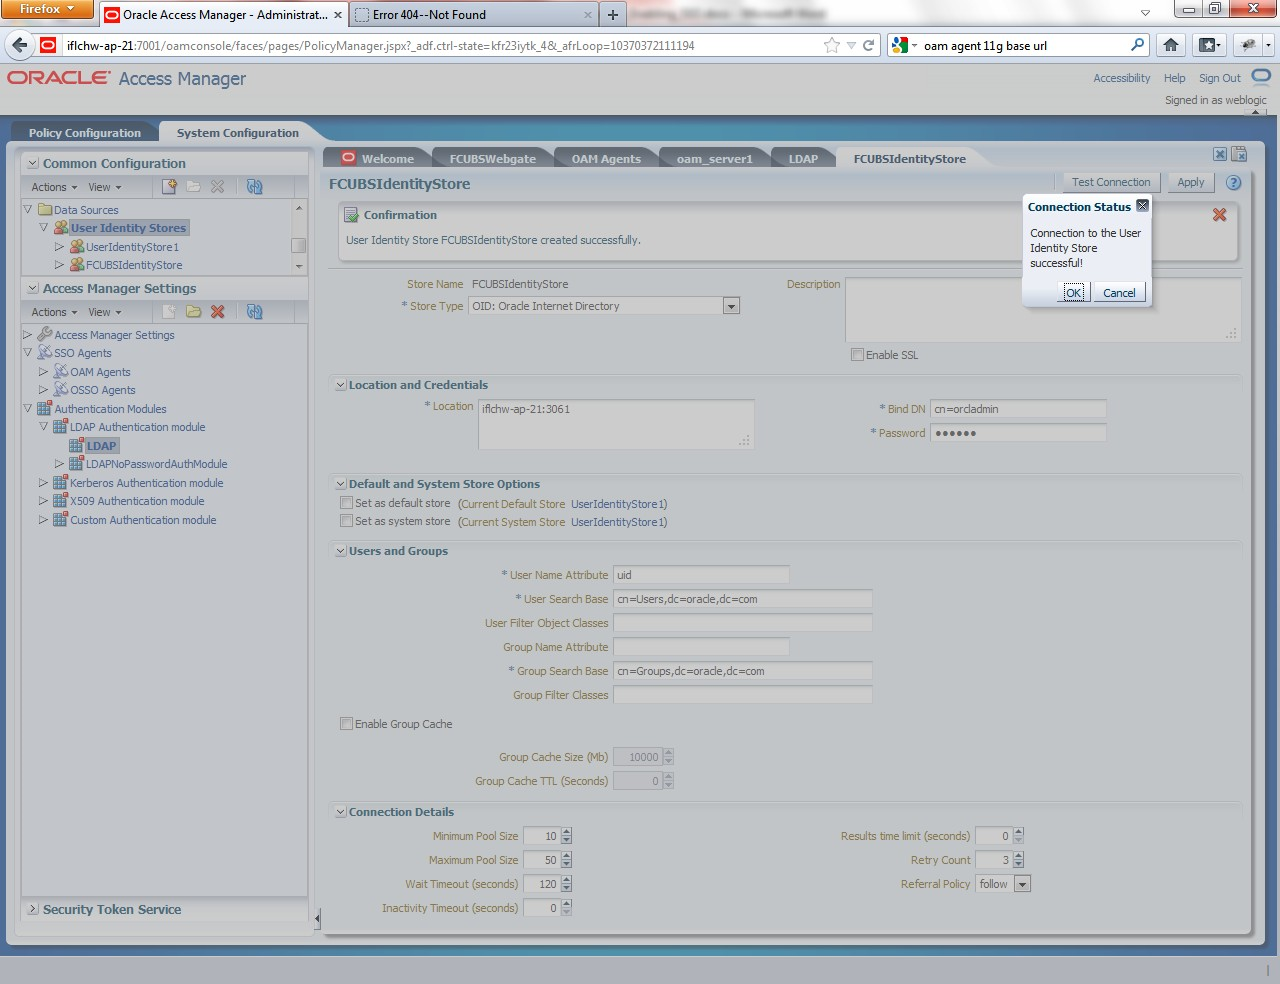Screen dimensions: 1280x984
Task: Collapse the Users and Groups section
Action: coord(340,551)
